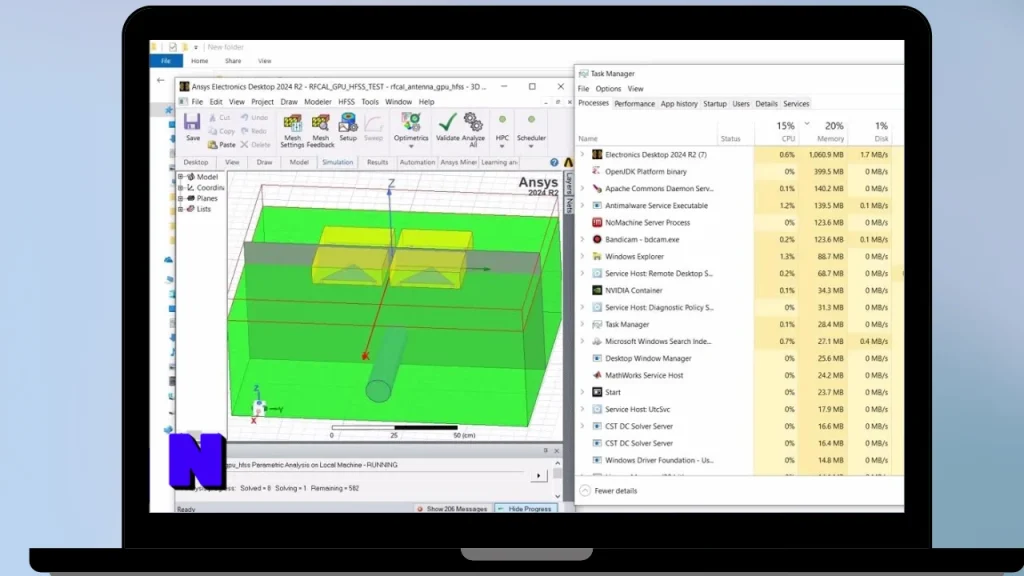This screenshot has height=576, width=1024.
Task: Open Modeler menu in Ansys
Action: [x=317, y=102]
